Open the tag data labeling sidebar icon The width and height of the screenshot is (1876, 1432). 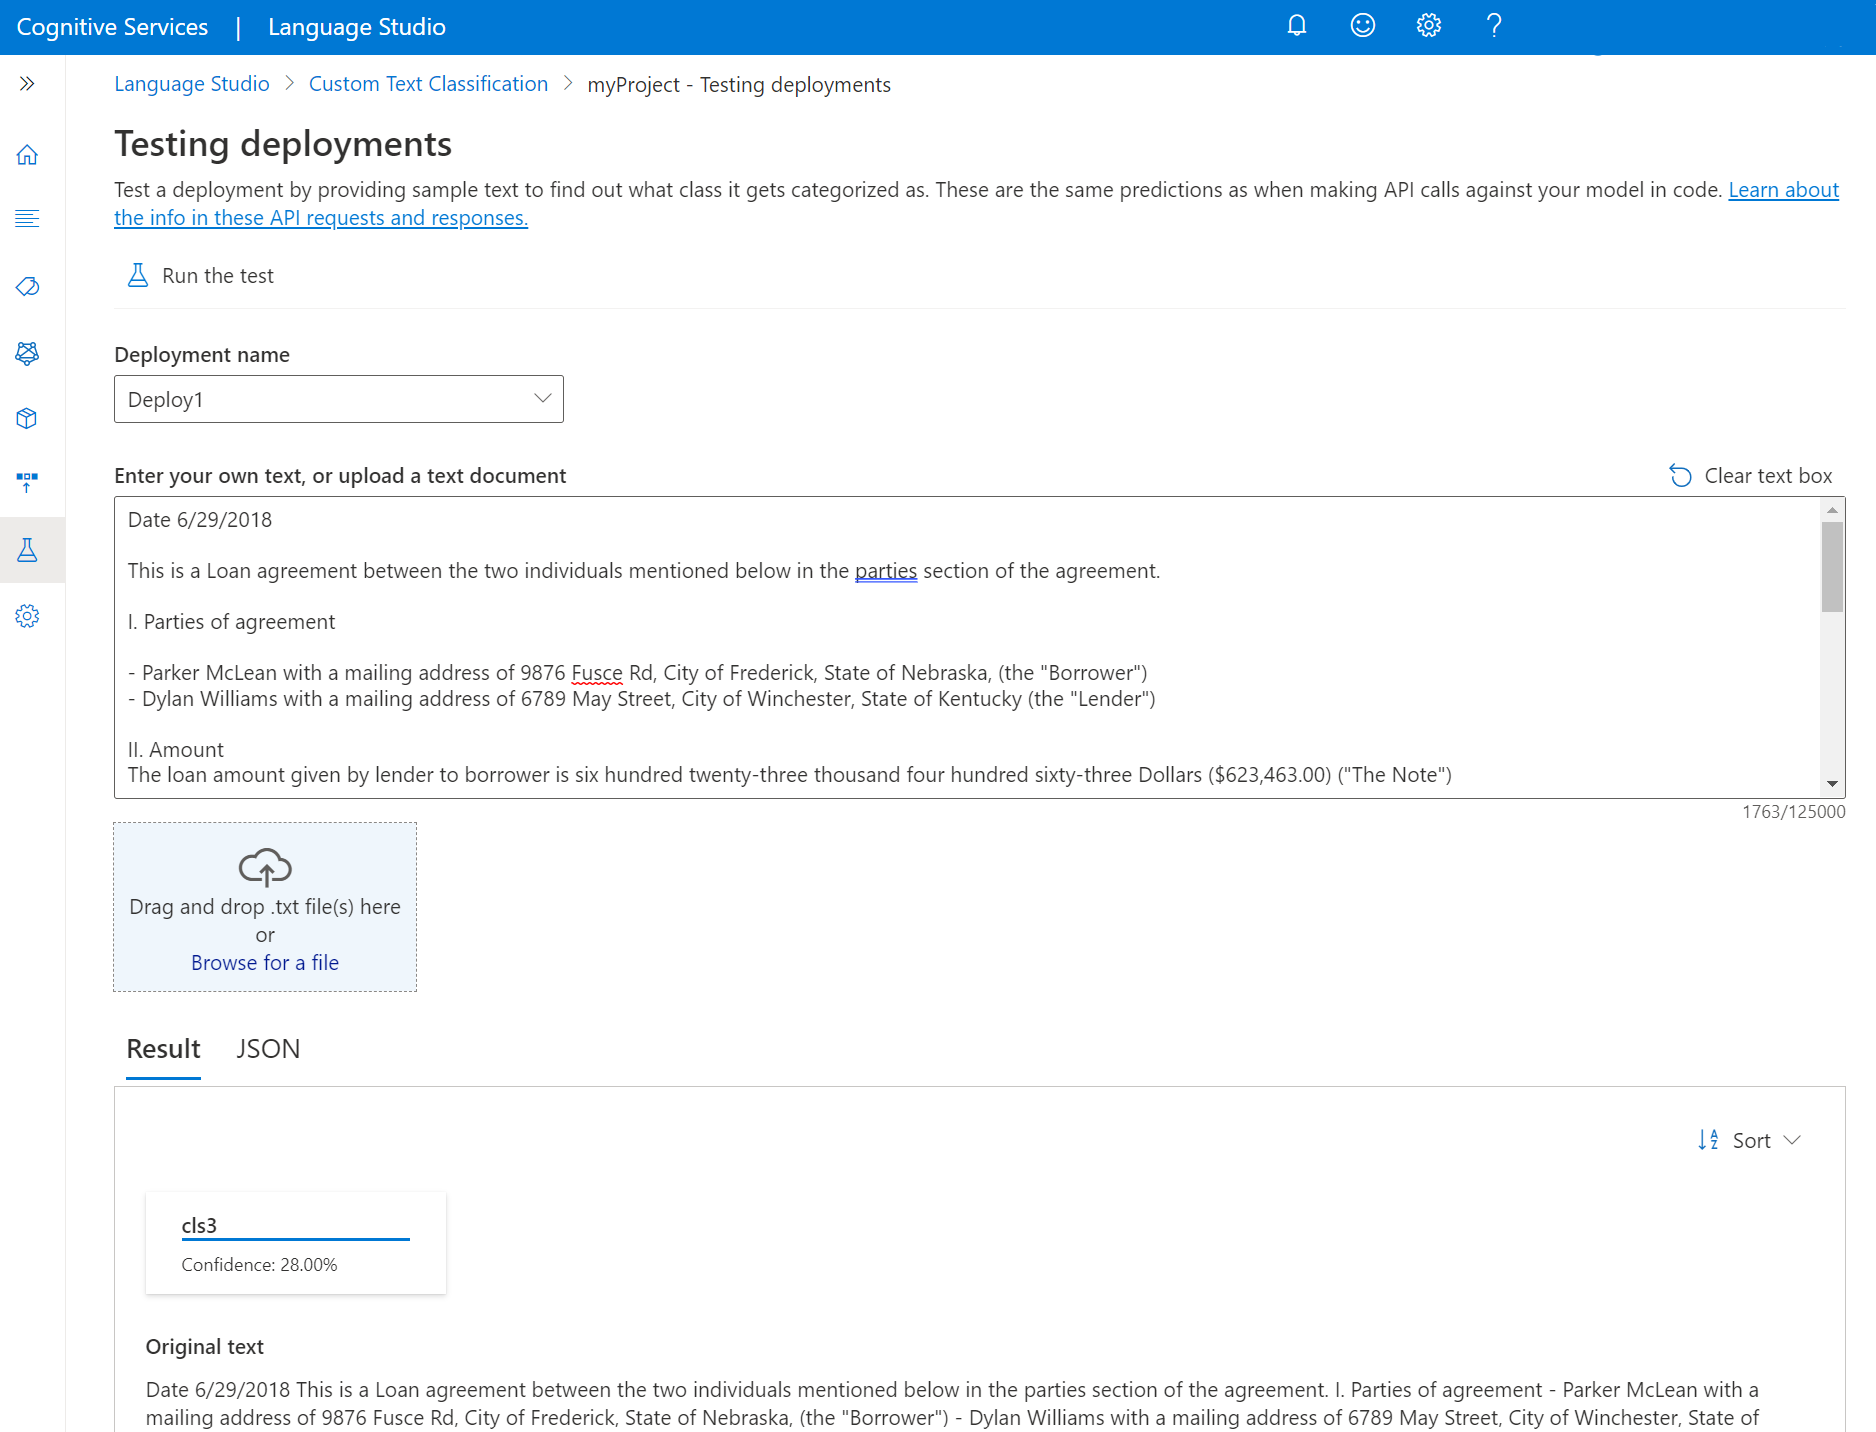point(27,287)
